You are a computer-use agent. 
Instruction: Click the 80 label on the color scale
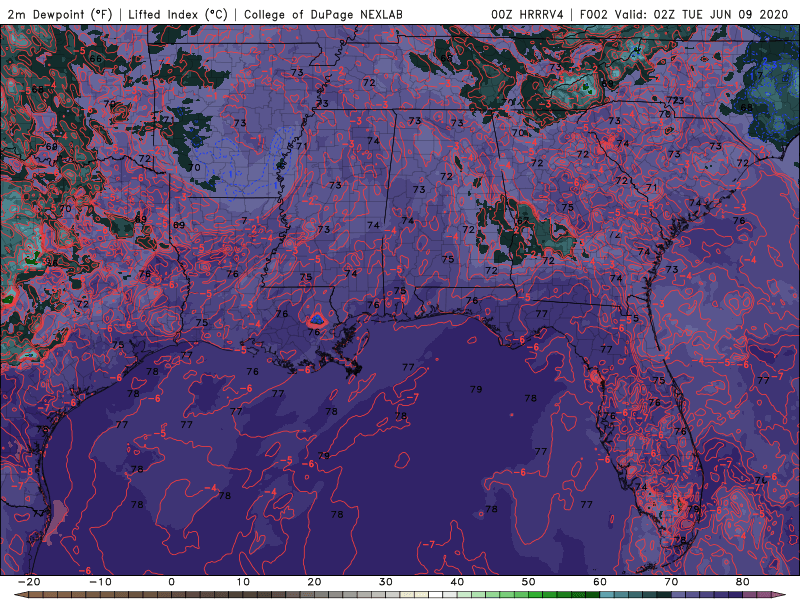(x=743, y=582)
